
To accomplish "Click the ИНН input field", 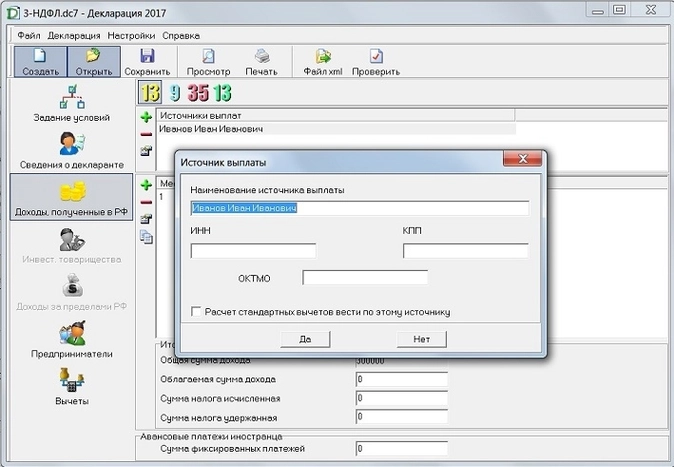I will [253, 251].
